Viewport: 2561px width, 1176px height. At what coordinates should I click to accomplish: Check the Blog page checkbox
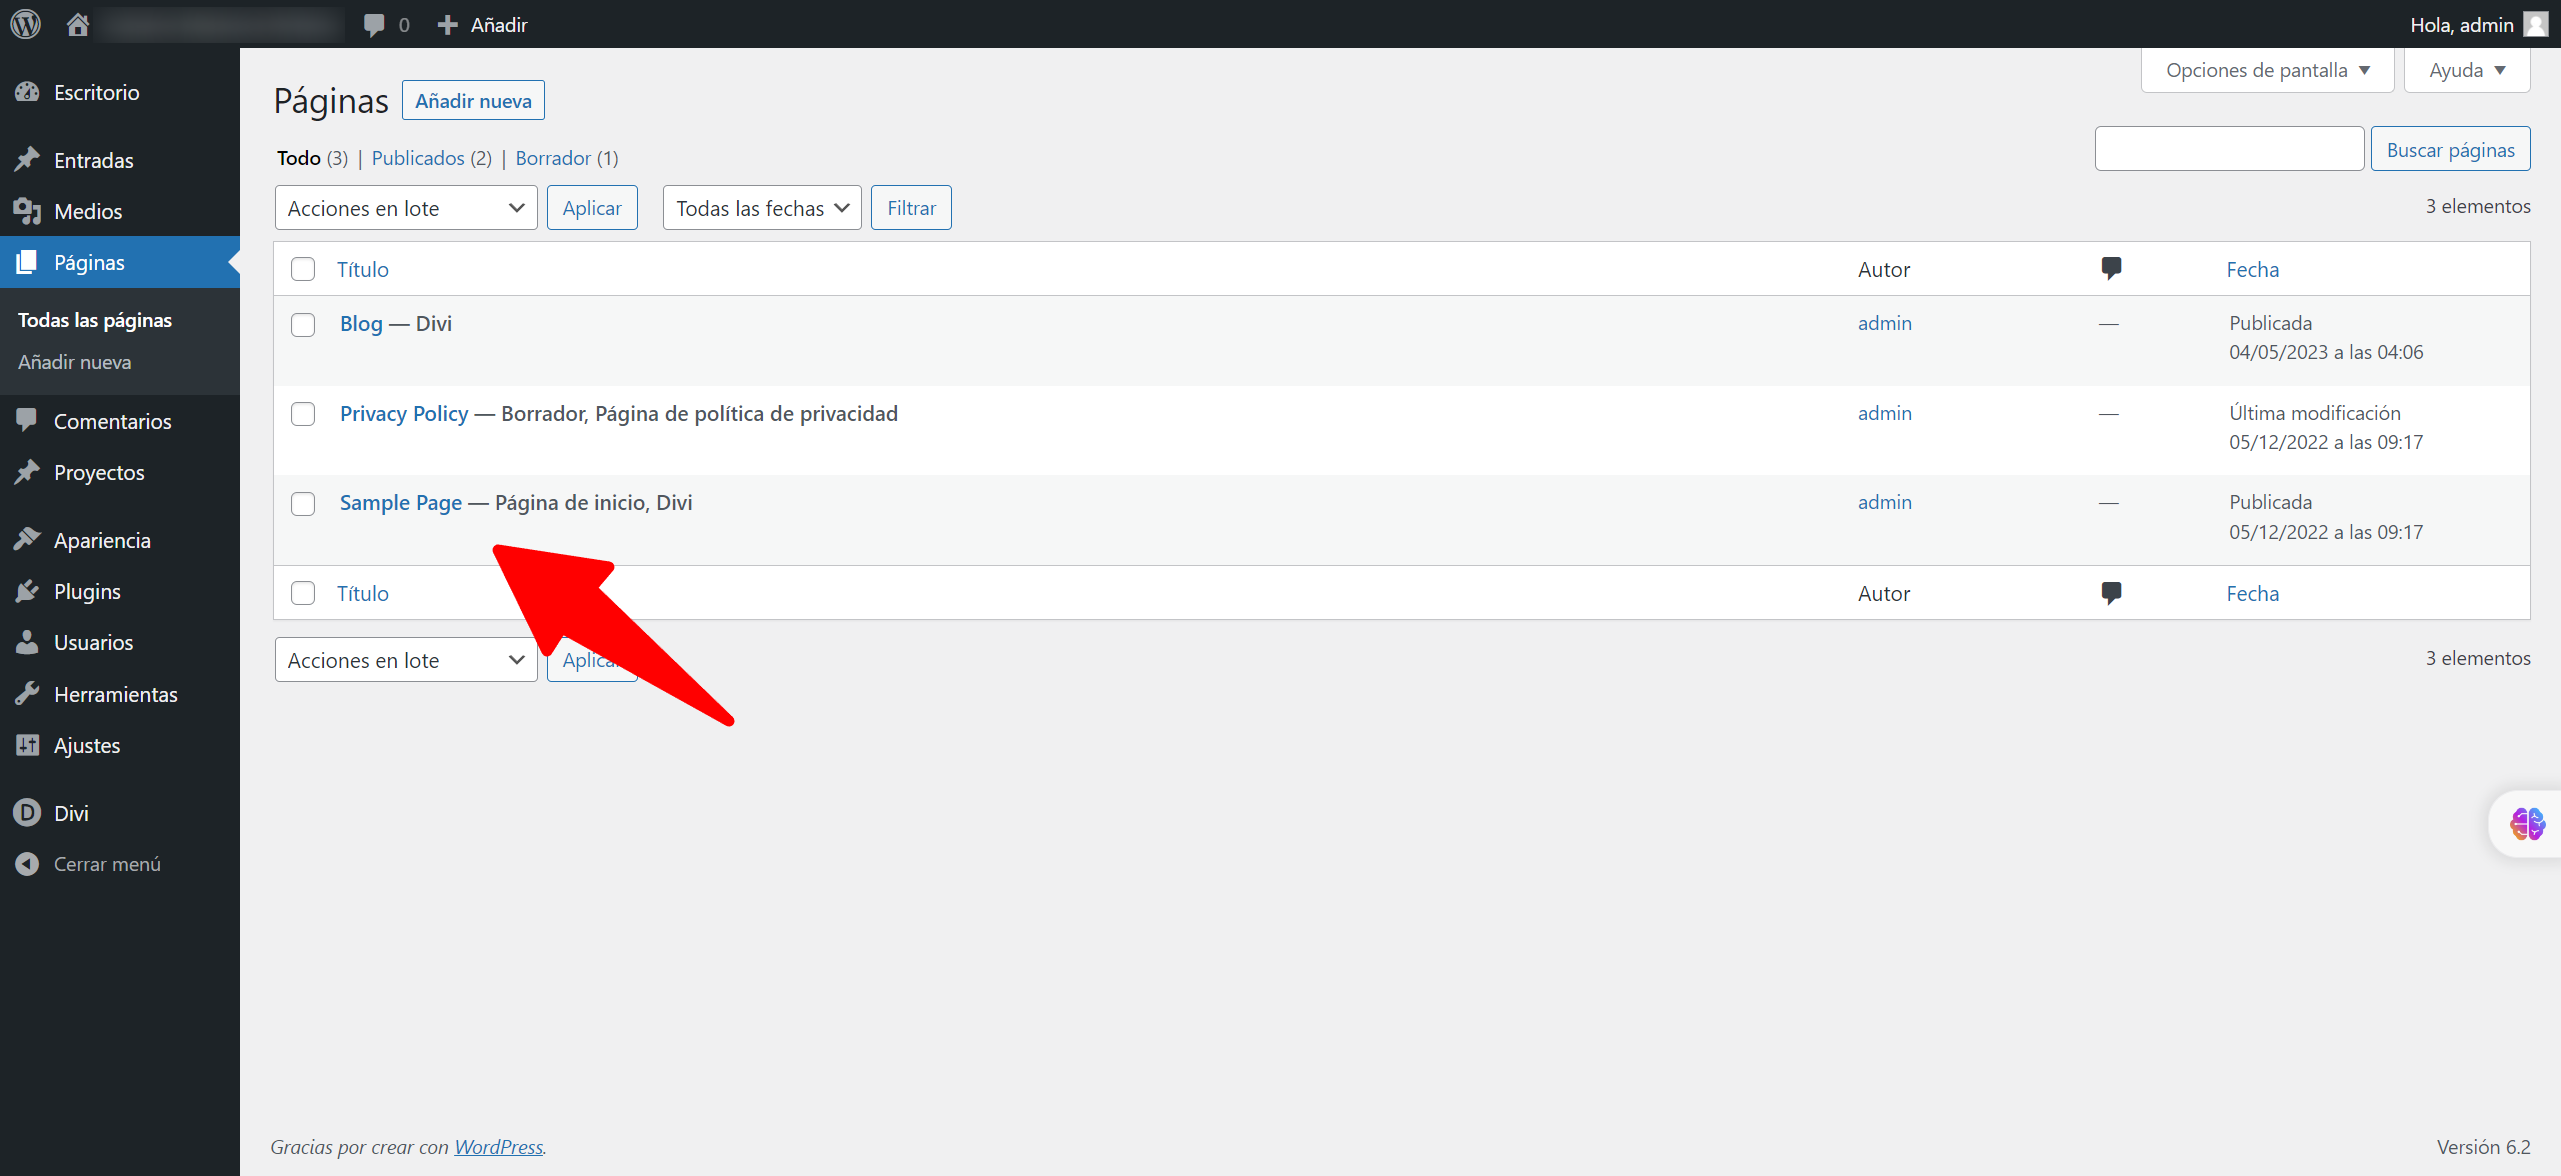click(303, 325)
